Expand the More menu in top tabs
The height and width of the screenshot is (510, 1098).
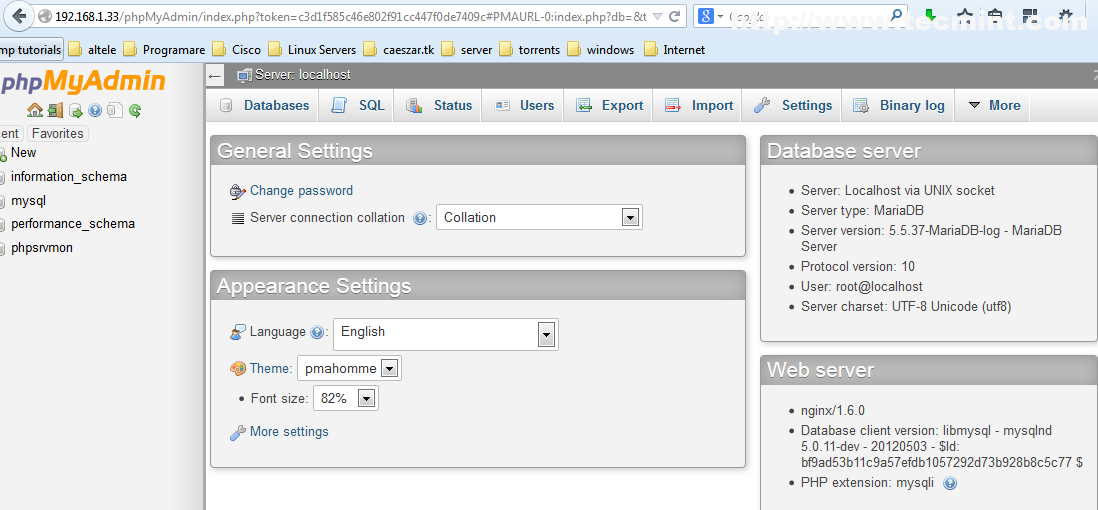pyautogui.click(x=994, y=105)
